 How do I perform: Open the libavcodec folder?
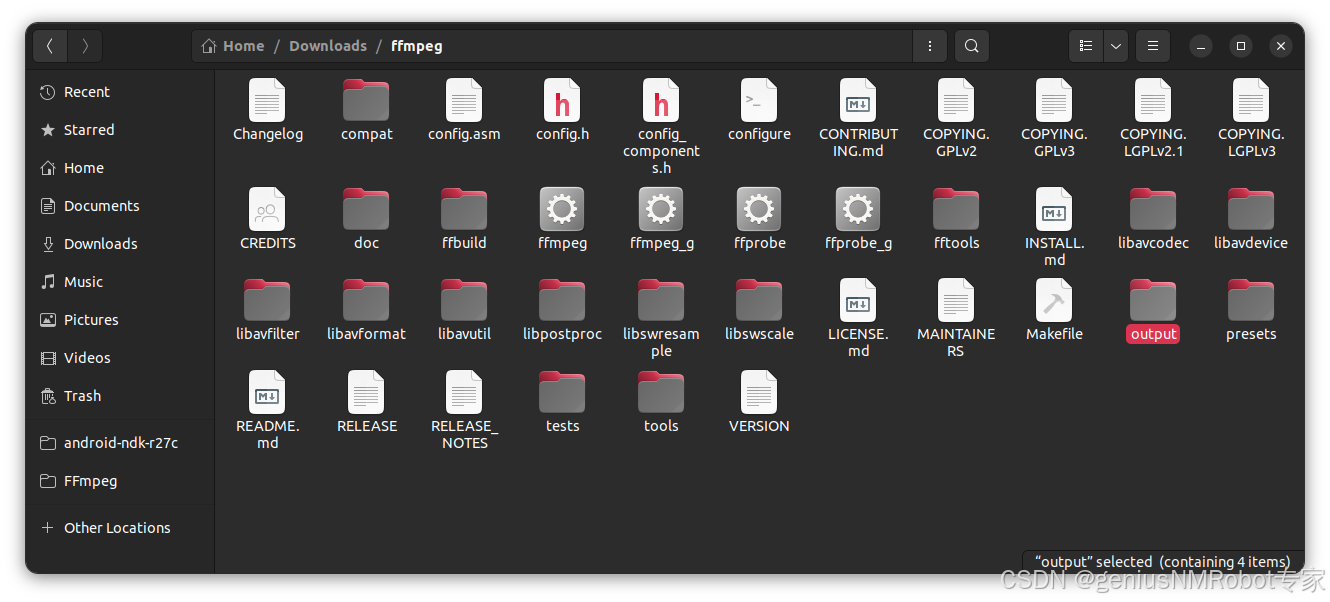(x=1152, y=210)
